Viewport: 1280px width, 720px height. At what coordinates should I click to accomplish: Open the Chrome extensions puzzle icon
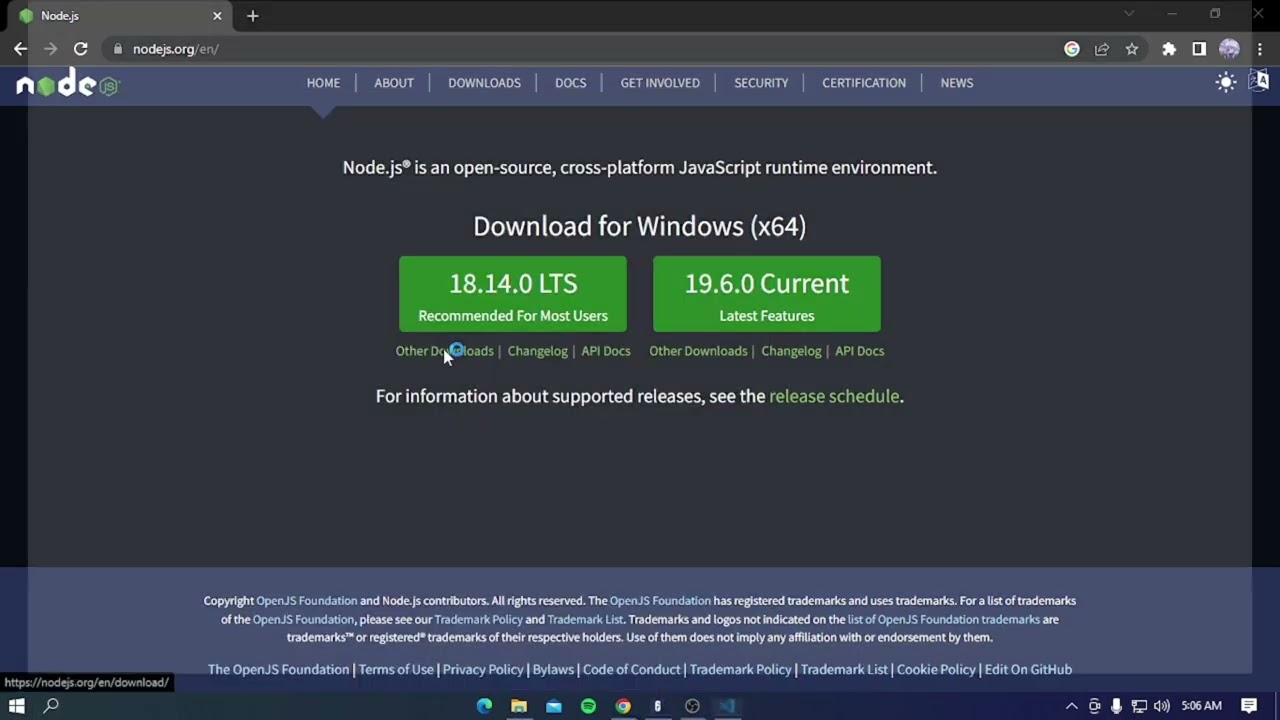(x=1169, y=49)
